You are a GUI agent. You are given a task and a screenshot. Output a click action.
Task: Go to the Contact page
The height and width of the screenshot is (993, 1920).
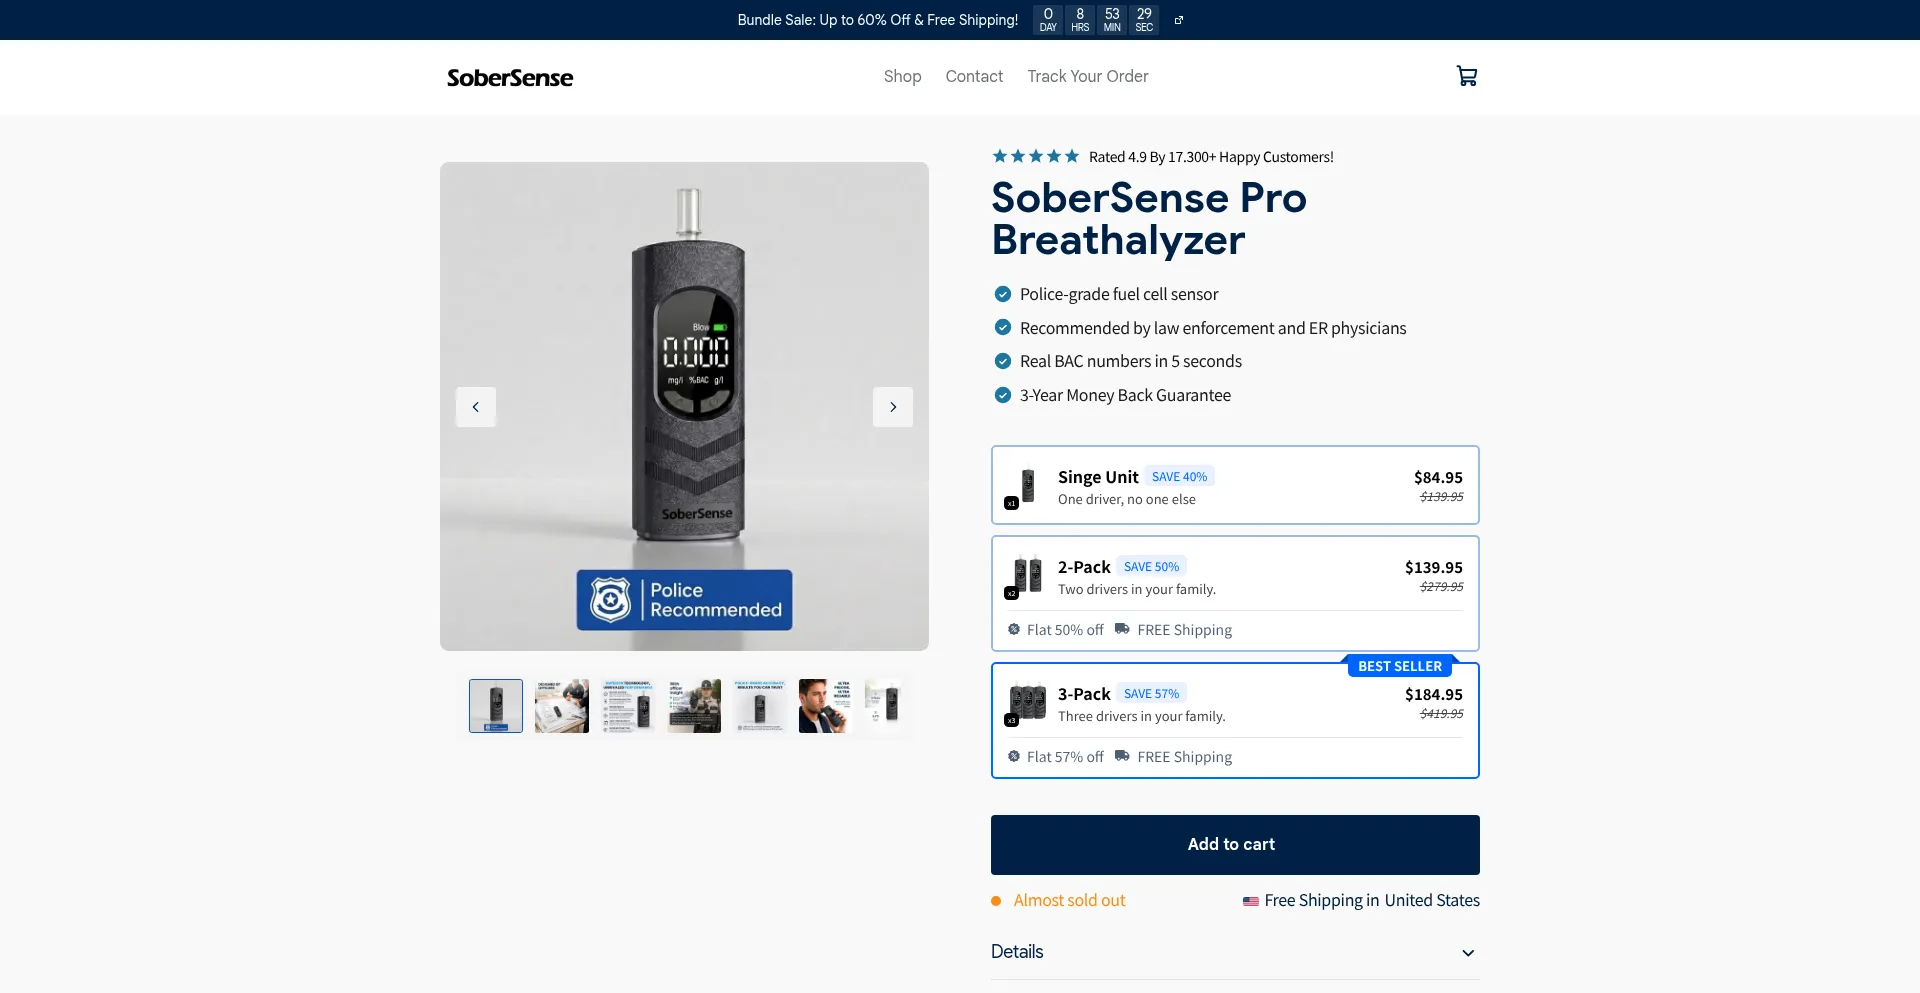[974, 76]
